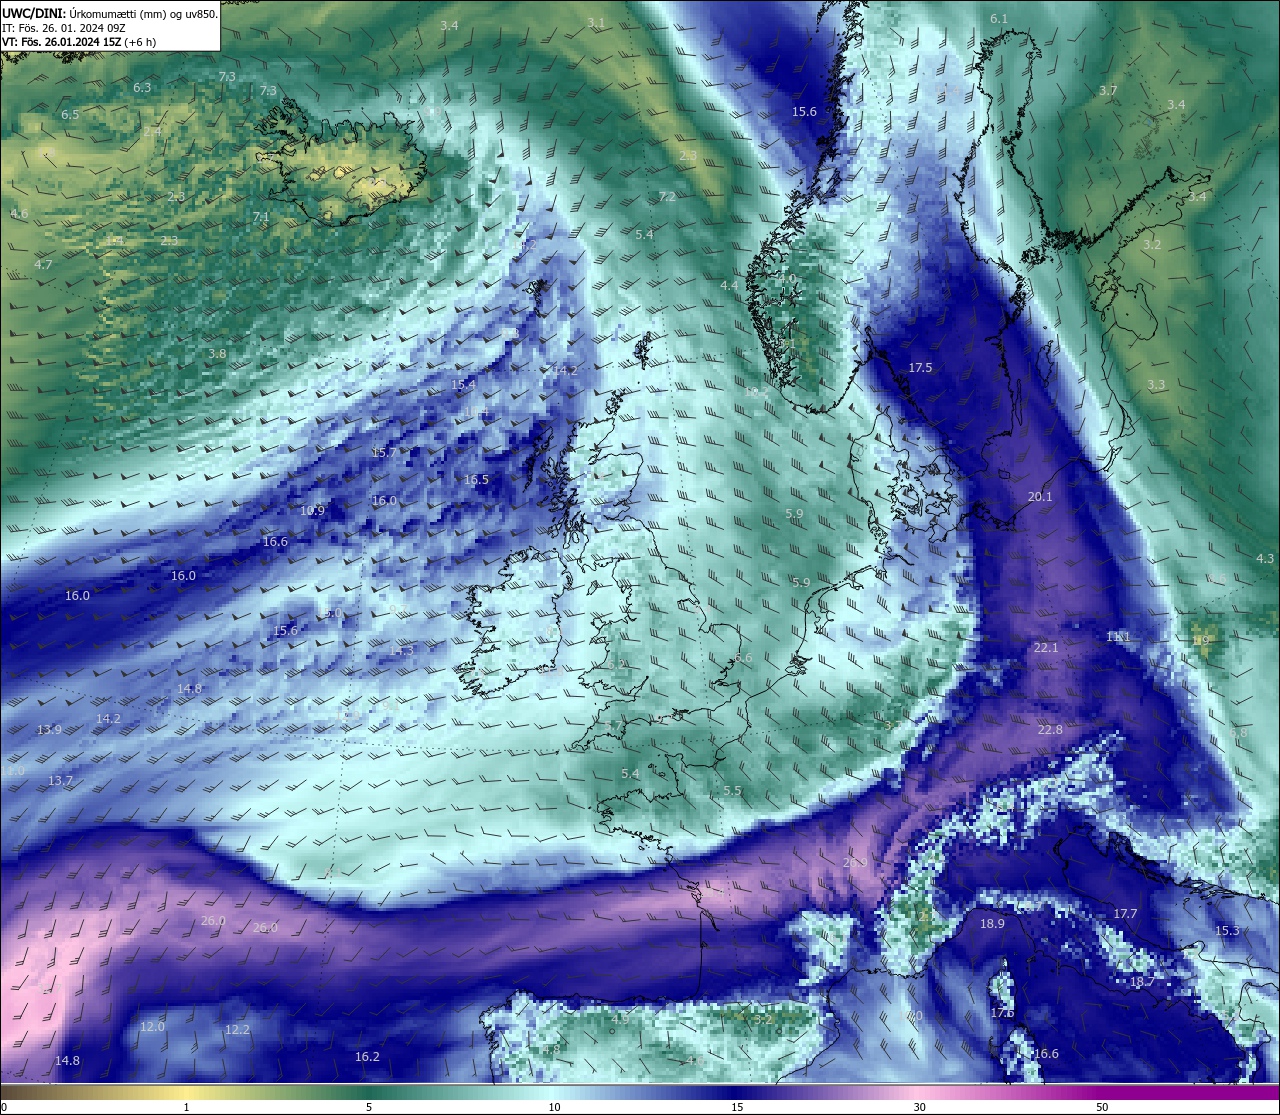The width and height of the screenshot is (1280, 1115).
Task: Click the 22.8 value label
Action: coord(1050,730)
